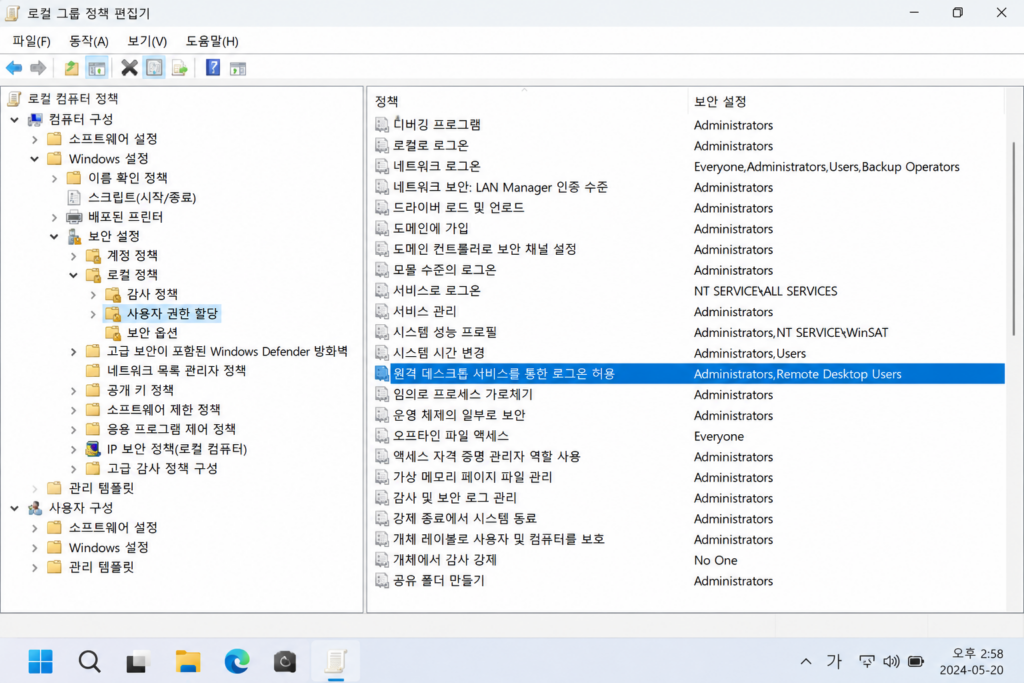Screen dimensions: 1024x683
Task: Collapse the 로컬 정책 node
Action: pos(74,275)
